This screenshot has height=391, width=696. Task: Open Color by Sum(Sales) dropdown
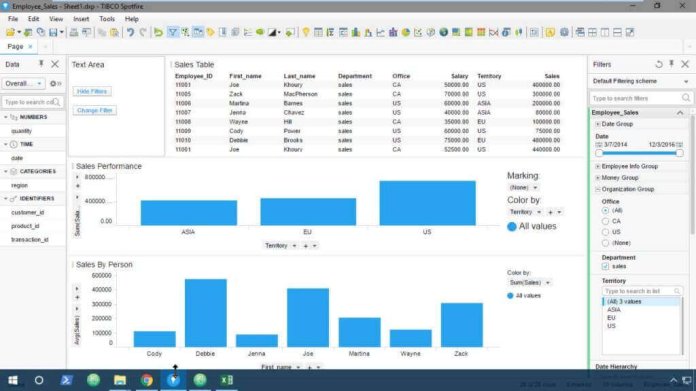530,283
